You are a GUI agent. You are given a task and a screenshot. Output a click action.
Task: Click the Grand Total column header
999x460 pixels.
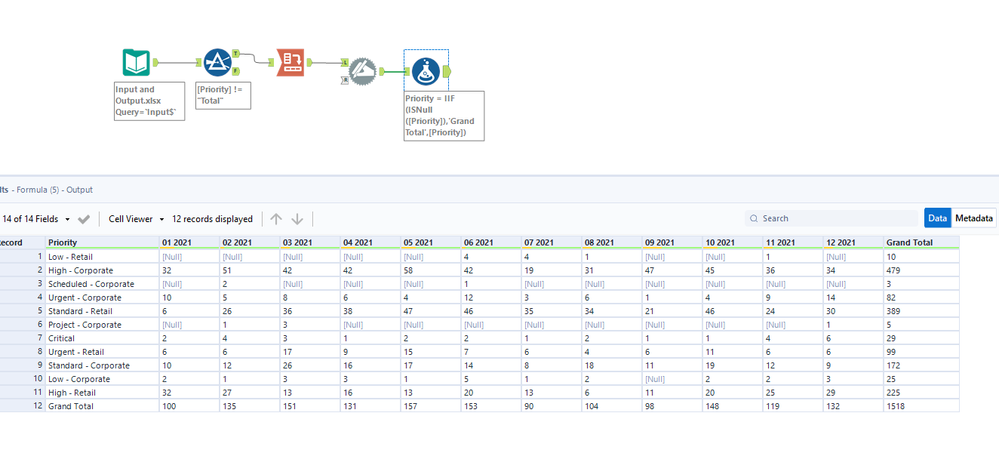tap(921, 242)
